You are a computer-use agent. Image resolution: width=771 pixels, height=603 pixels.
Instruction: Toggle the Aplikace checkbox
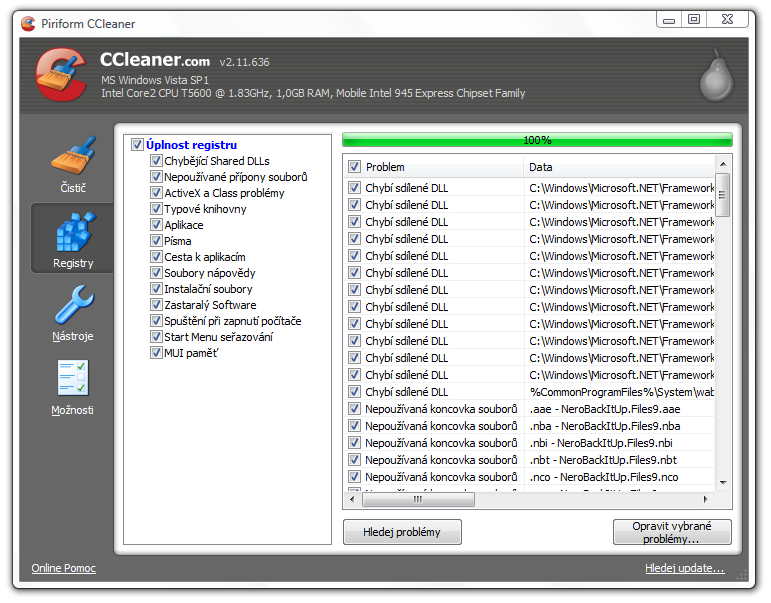[156, 225]
